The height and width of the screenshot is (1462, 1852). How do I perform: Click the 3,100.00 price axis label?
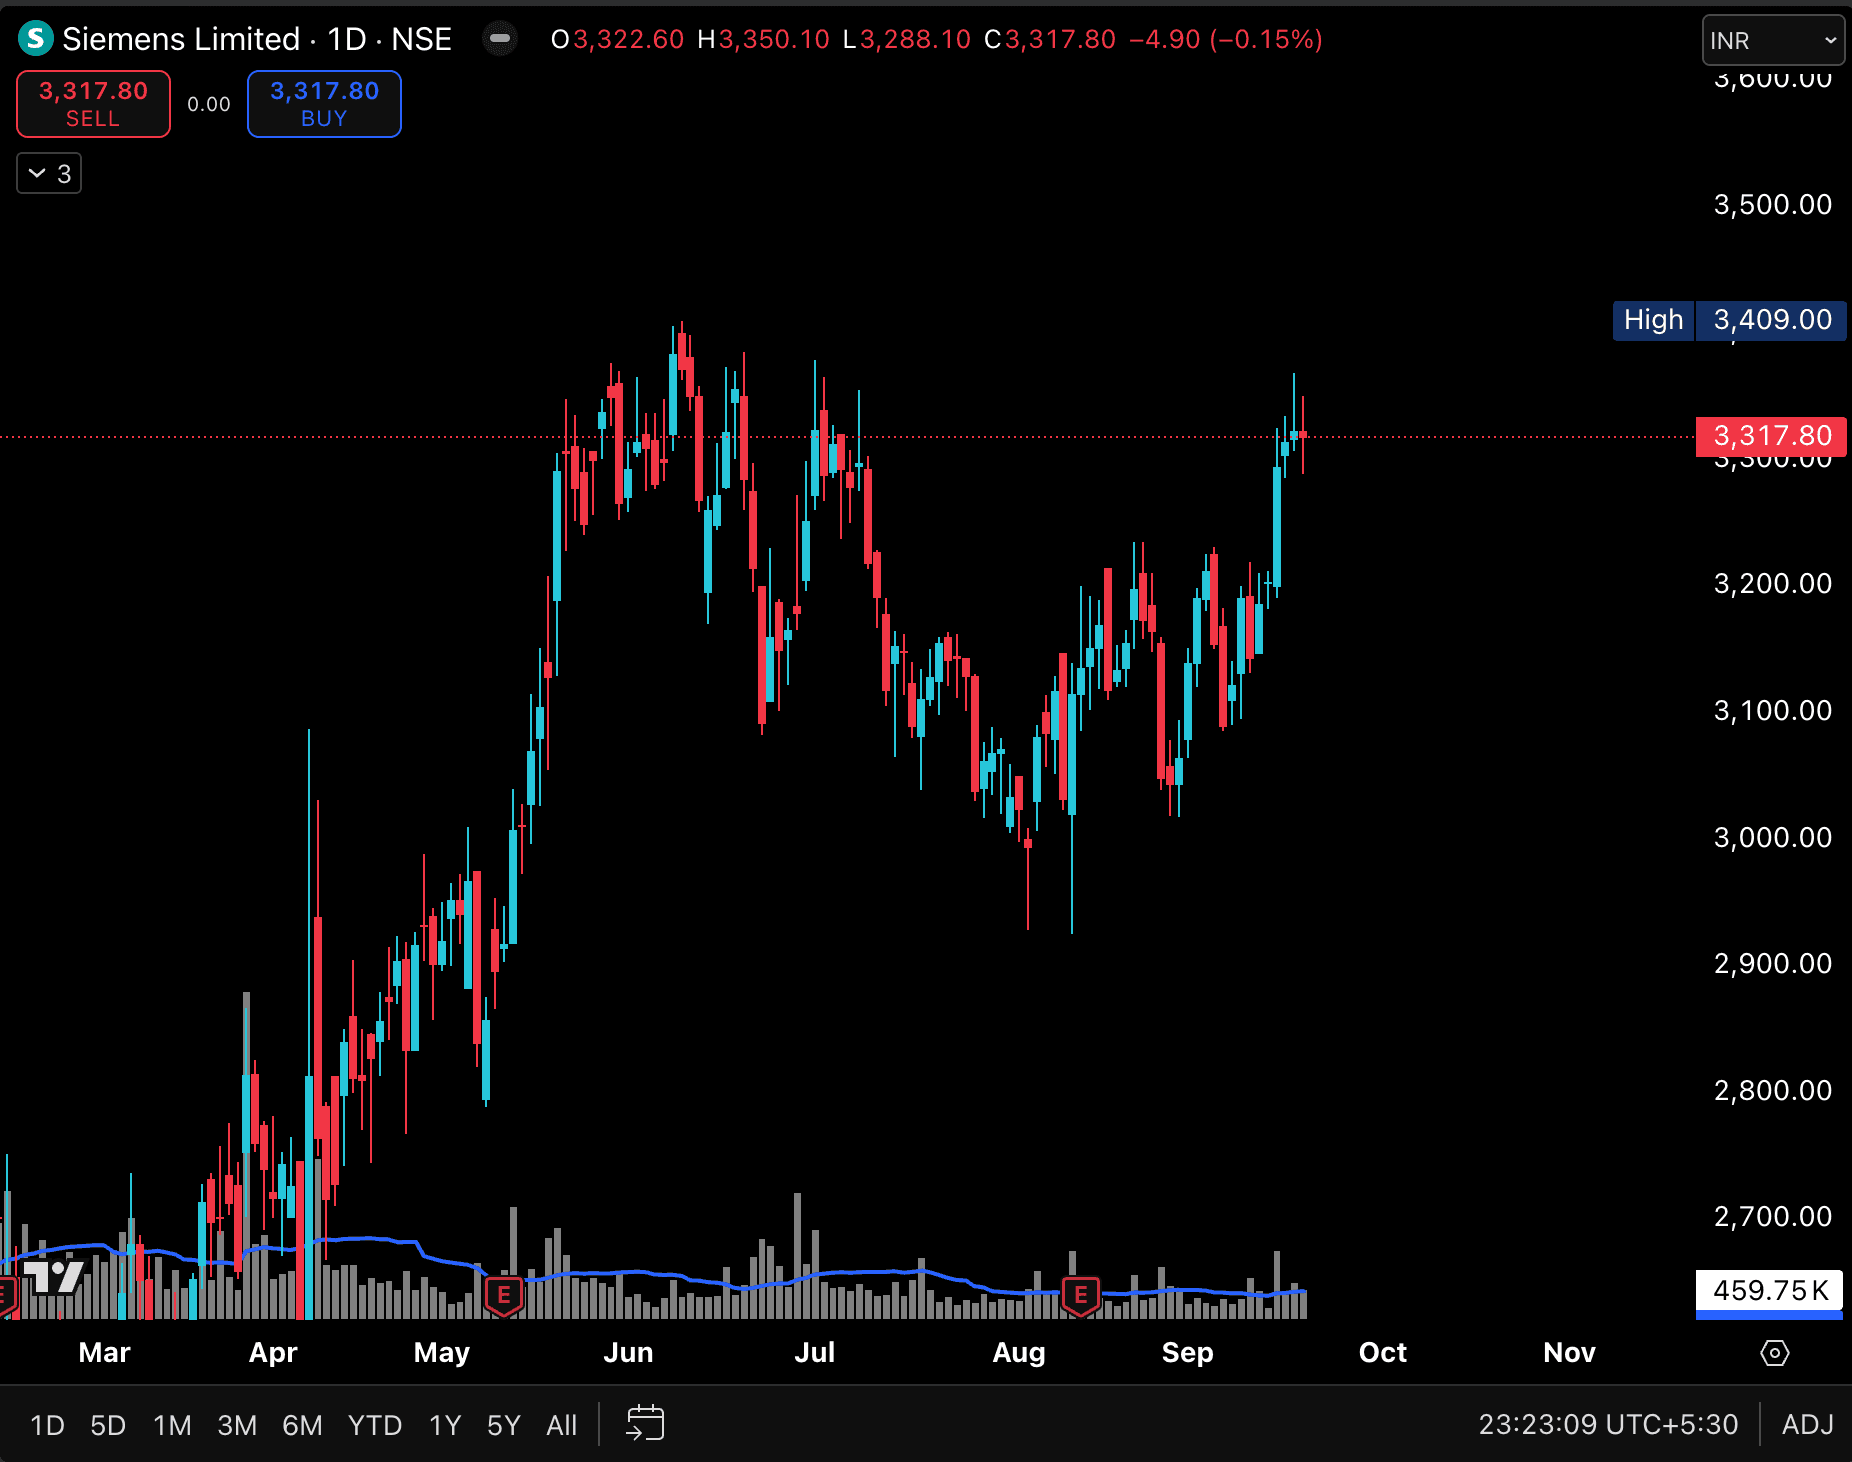[x=1772, y=711]
